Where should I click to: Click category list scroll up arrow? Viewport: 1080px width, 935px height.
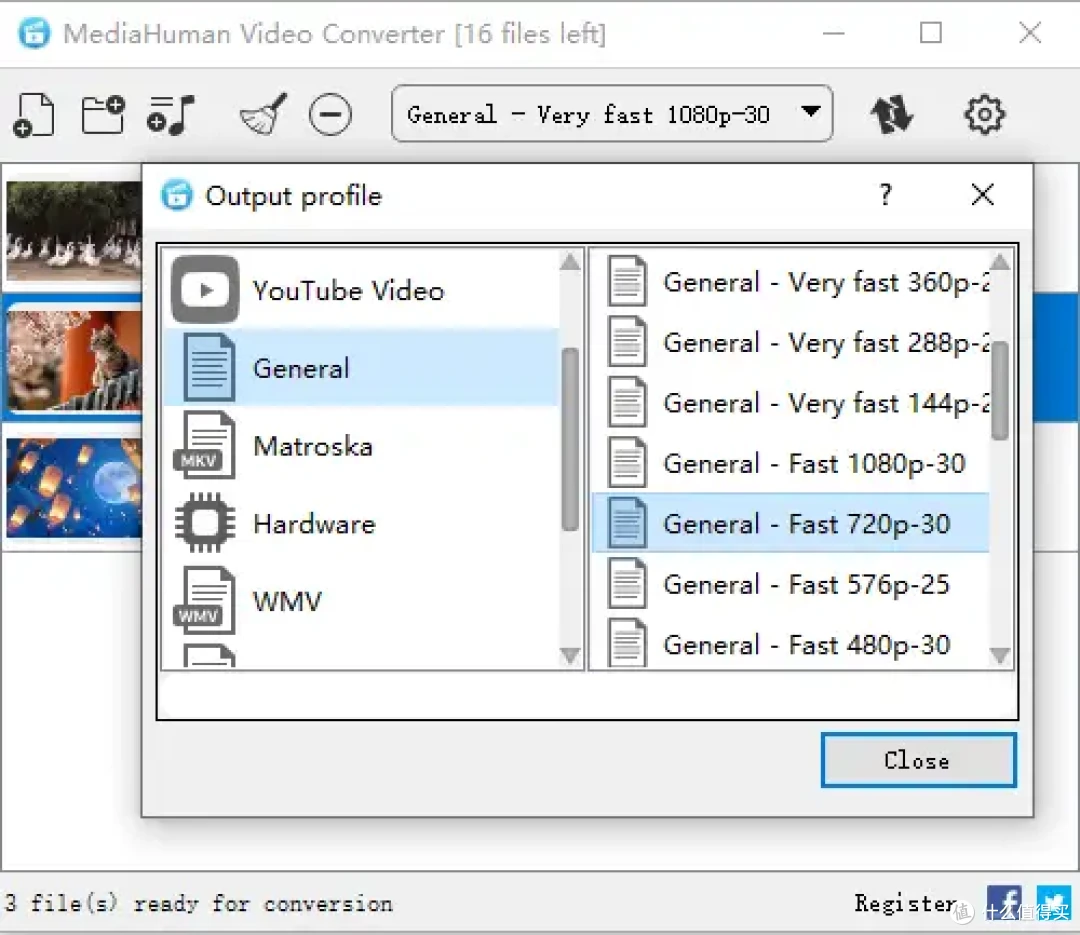tap(570, 262)
